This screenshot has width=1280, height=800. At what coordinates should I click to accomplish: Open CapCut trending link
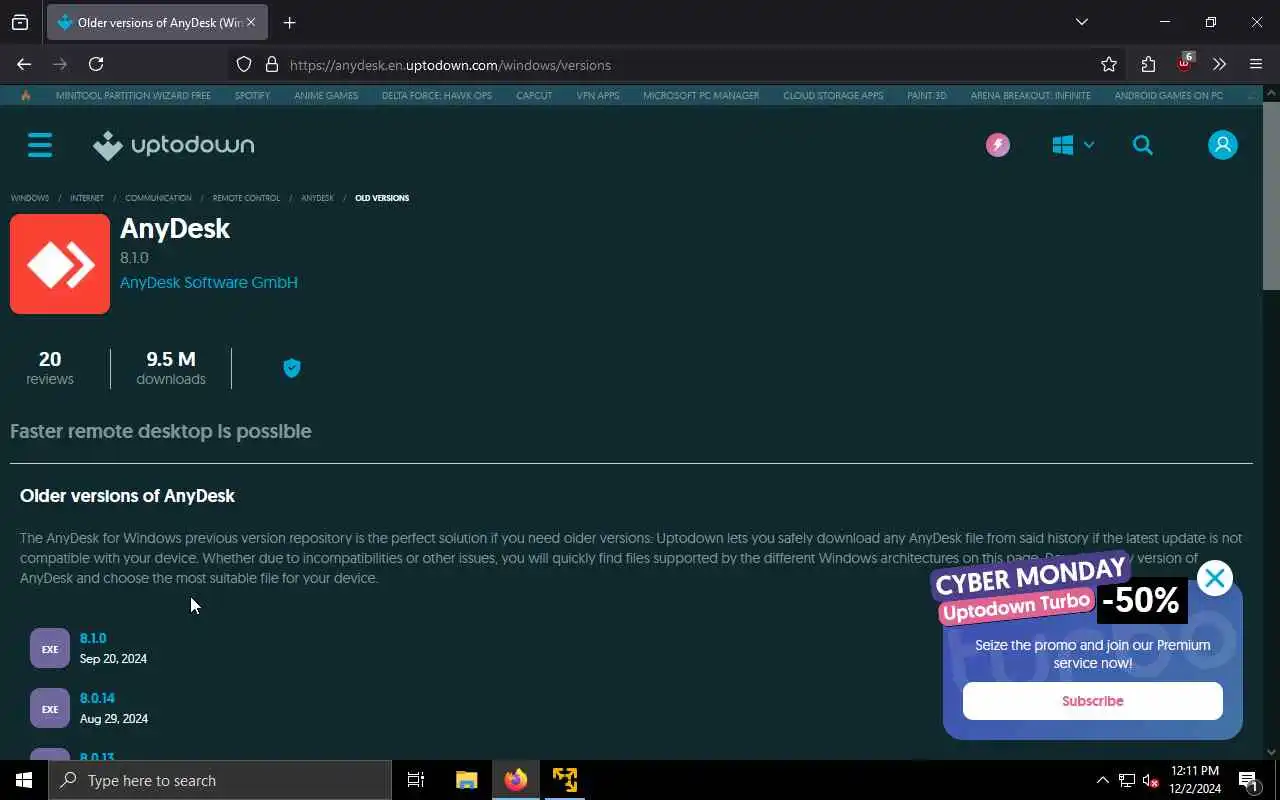(534, 96)
